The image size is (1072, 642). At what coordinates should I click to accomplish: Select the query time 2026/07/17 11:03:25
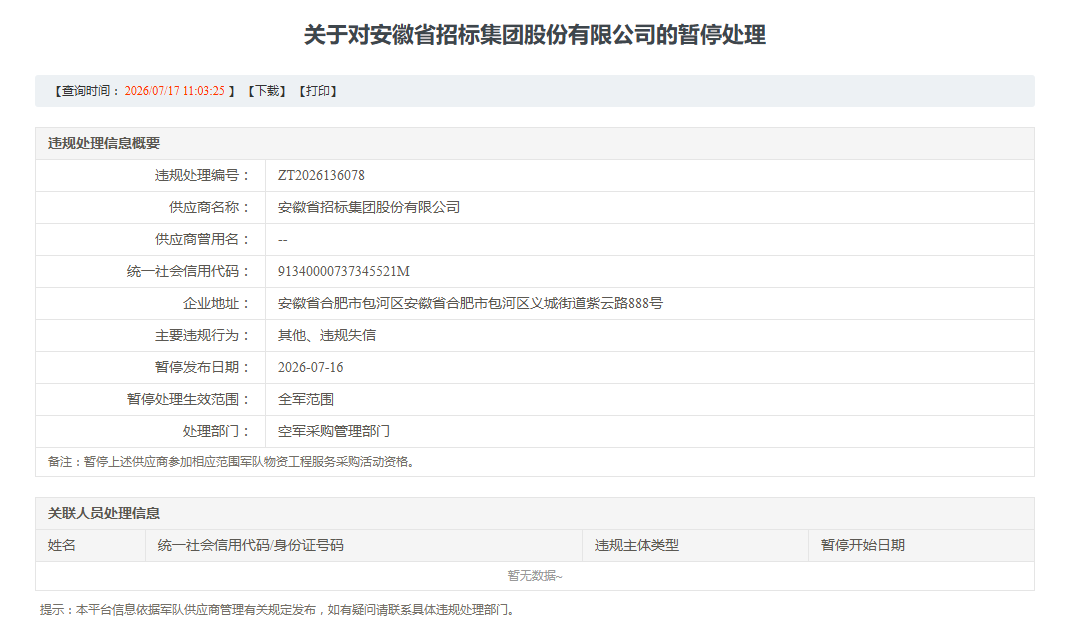(174, 91)
